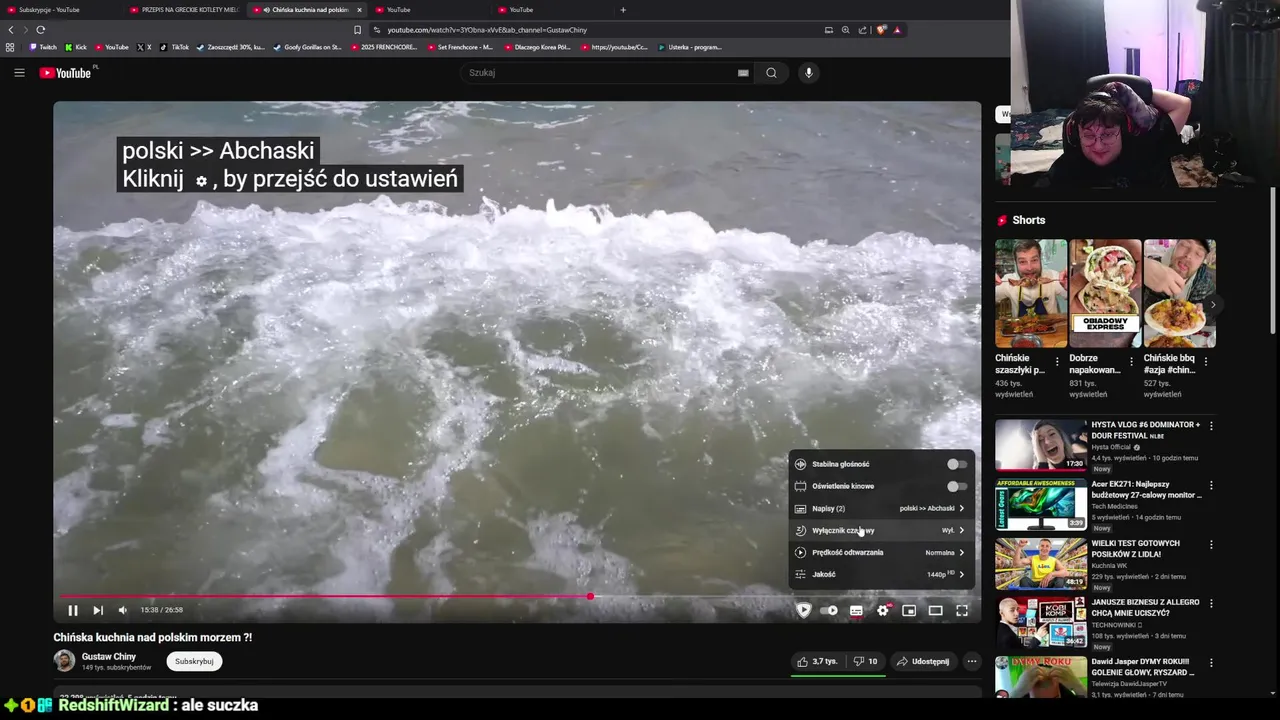This screenshot has width=1280, height=720.
Task: Open Gustaw Chiny channel link
Action: pos(109,657)
